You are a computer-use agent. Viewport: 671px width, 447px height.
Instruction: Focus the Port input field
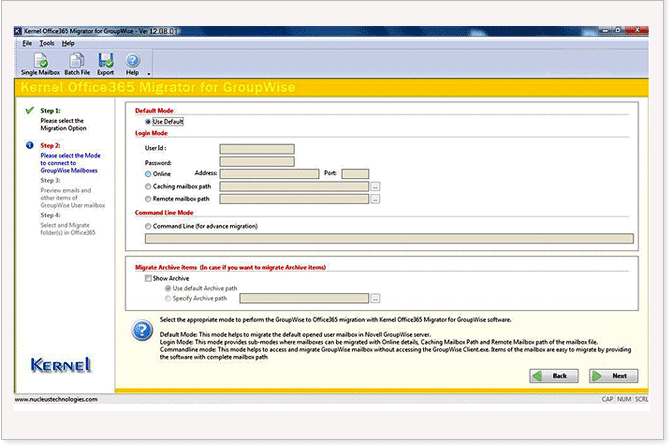point(355,174)
